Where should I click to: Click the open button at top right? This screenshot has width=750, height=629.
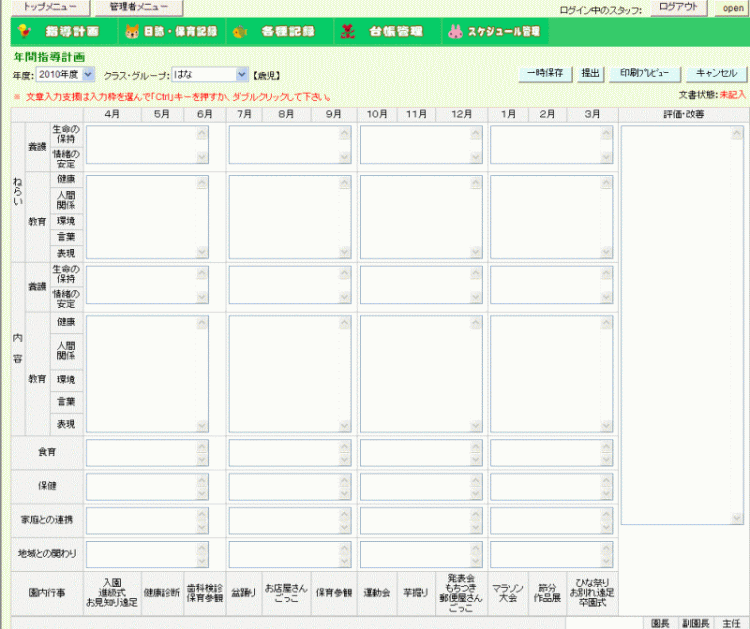click(732, 8)
